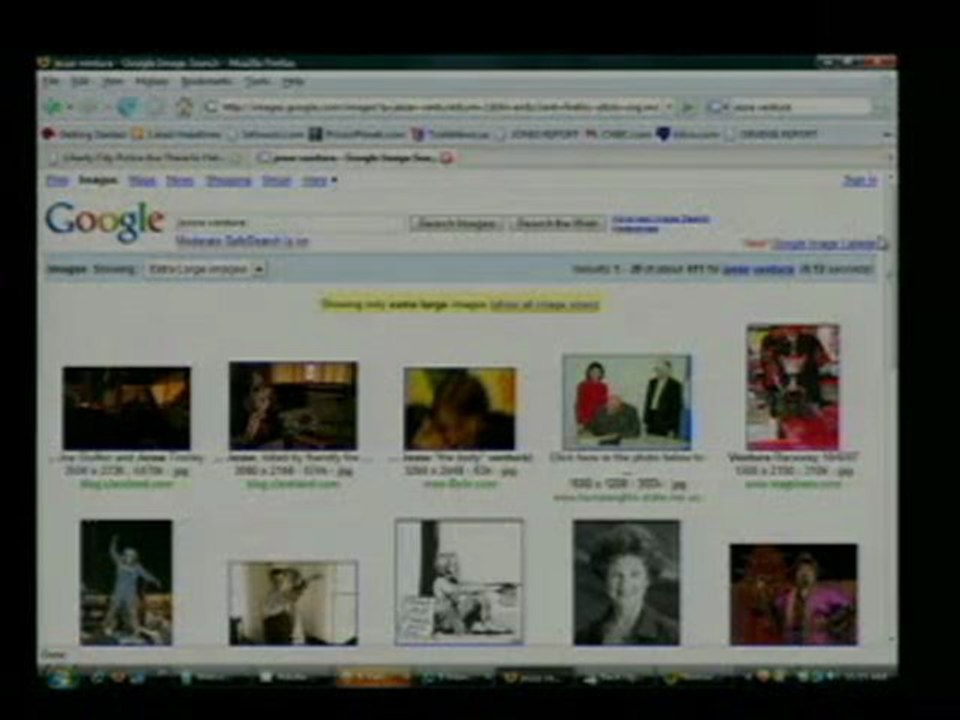The height and width of the screenshot is (720, 960).
Task: Click the Firefox taskbar button for jesse ventura
Action: tap(534, 677)
